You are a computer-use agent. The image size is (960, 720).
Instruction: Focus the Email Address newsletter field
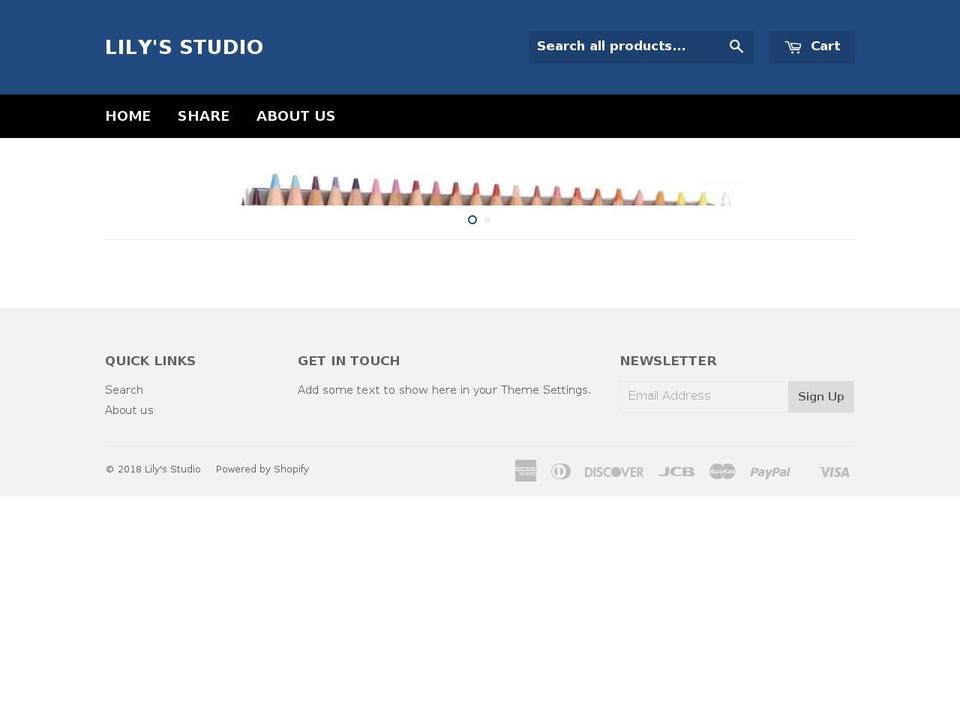(704, 396)
